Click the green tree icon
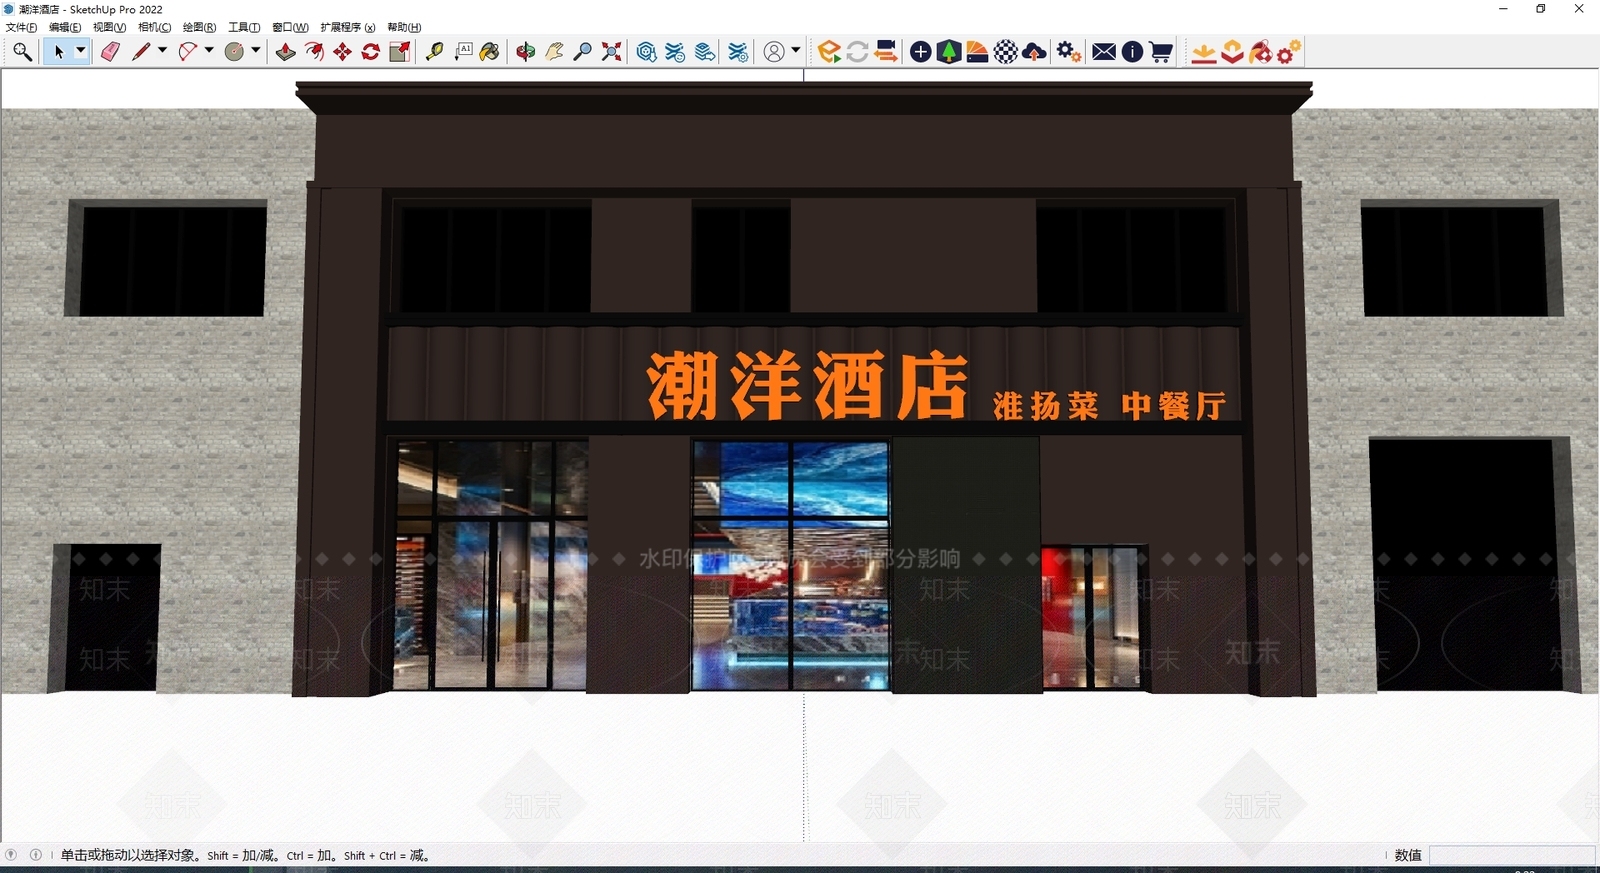The height and width of the screenshot is (873, 1600). click(949, 52)
